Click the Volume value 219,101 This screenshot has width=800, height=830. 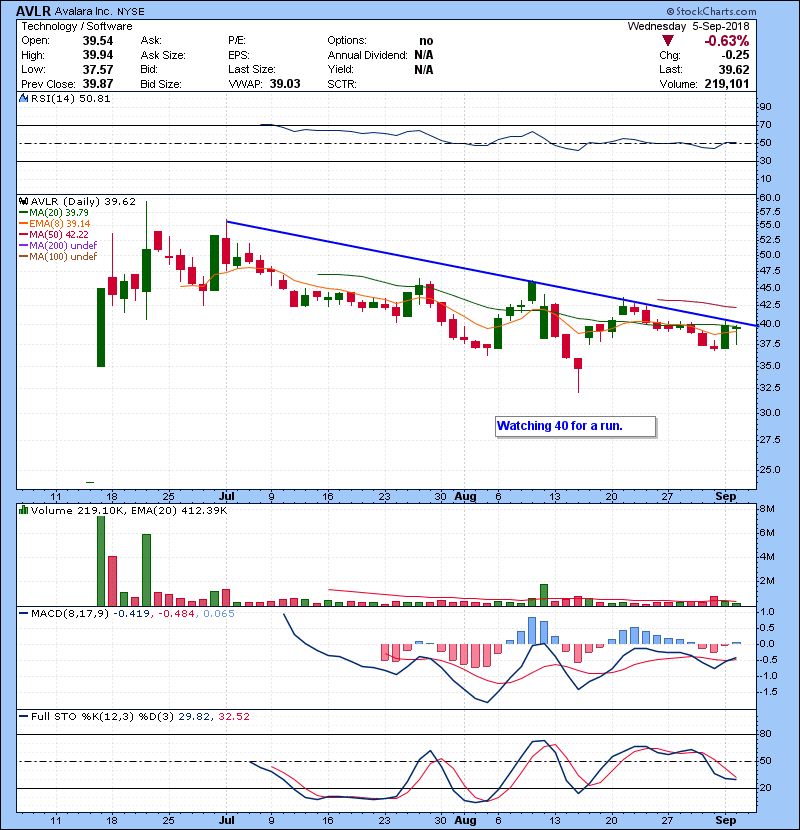[727, 84]
